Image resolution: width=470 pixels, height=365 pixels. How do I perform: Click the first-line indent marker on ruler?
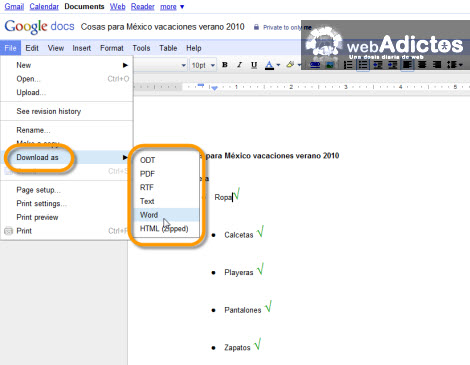click(x=201, y=85)
